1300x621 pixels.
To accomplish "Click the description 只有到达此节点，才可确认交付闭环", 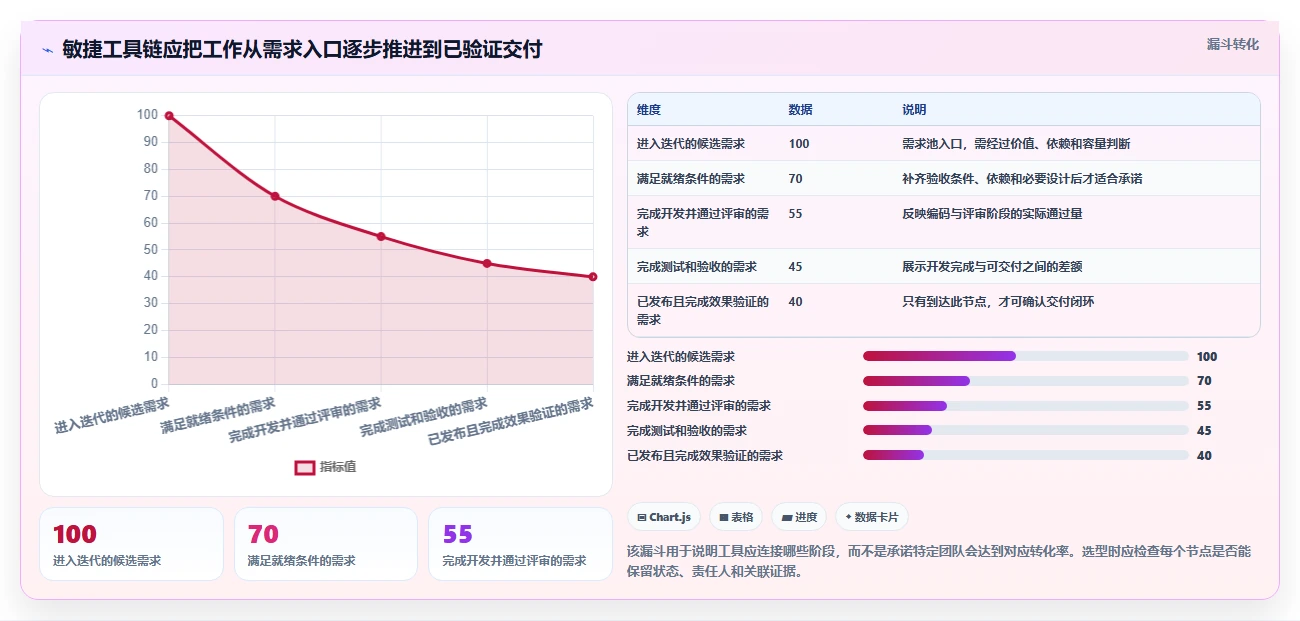I will (x=998, y=302).
